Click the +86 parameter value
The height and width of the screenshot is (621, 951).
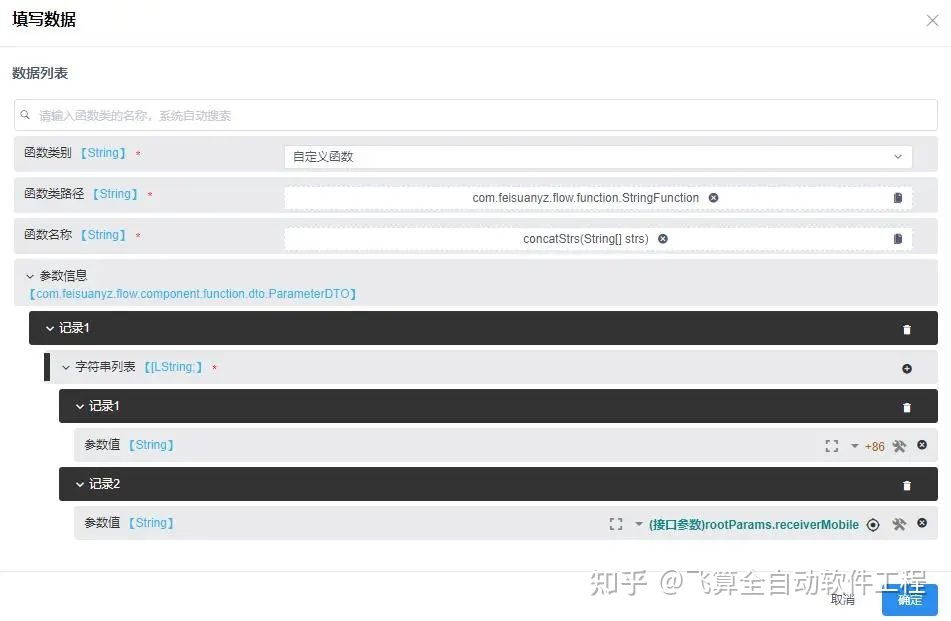click(875, 447)
